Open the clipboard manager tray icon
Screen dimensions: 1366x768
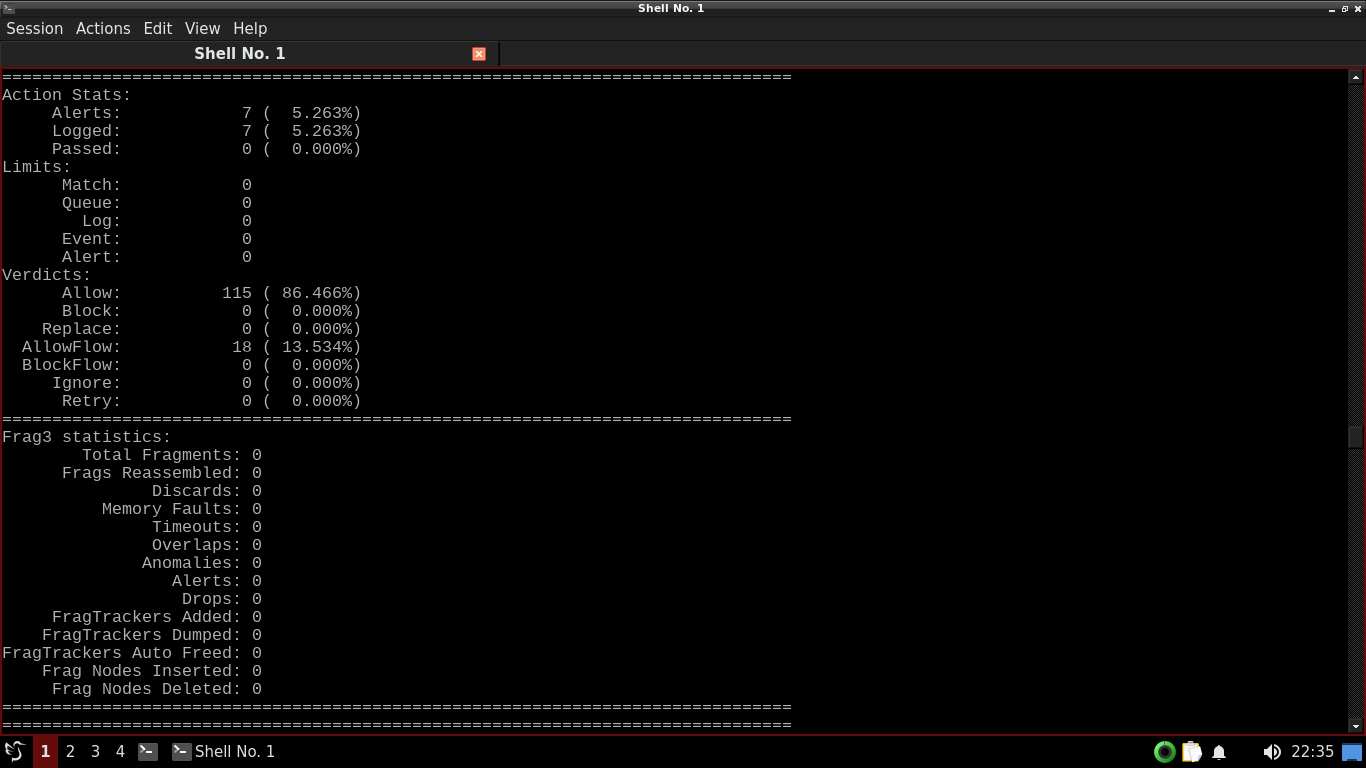click(1192, 752)
